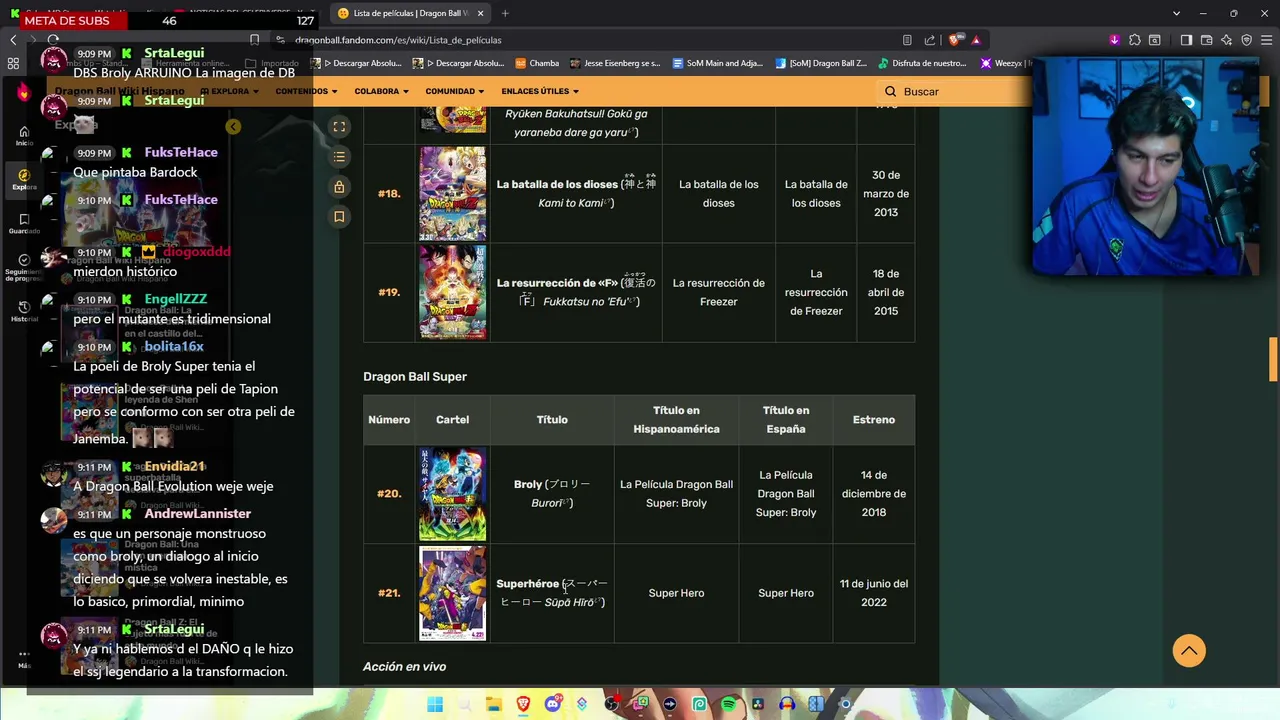Click the share page icon in address bar
Image resolution: width=1280 pixels, height=720 pixels.
(x=930, y=40)
